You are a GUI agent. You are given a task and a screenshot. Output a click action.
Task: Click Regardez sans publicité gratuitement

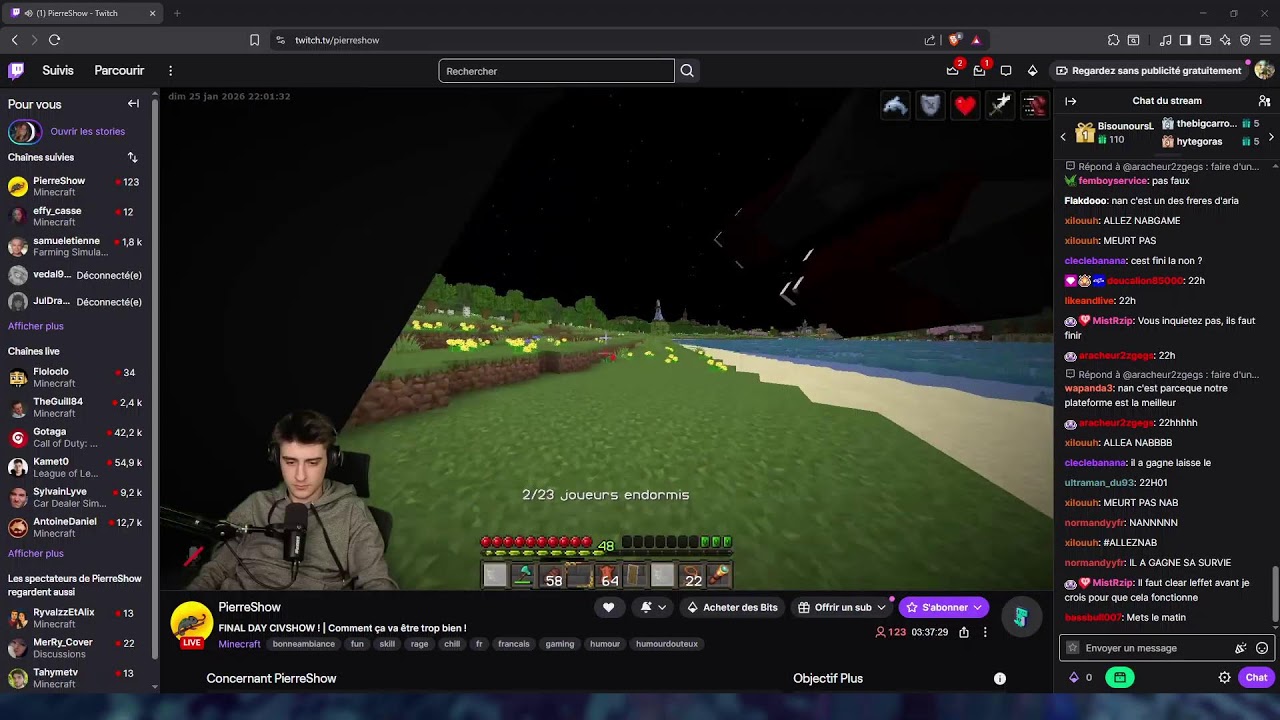(1148, 71)
